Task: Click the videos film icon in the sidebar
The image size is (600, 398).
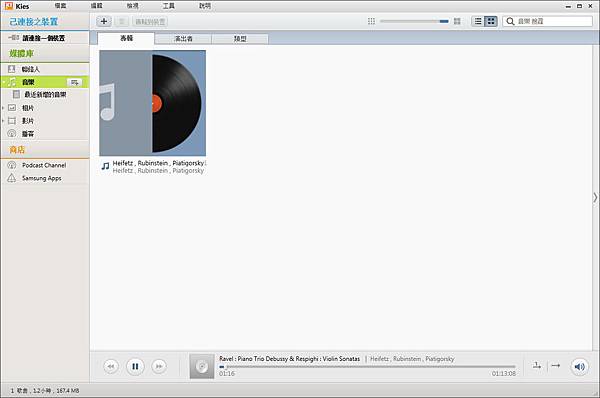Action: tap(12, 121)
